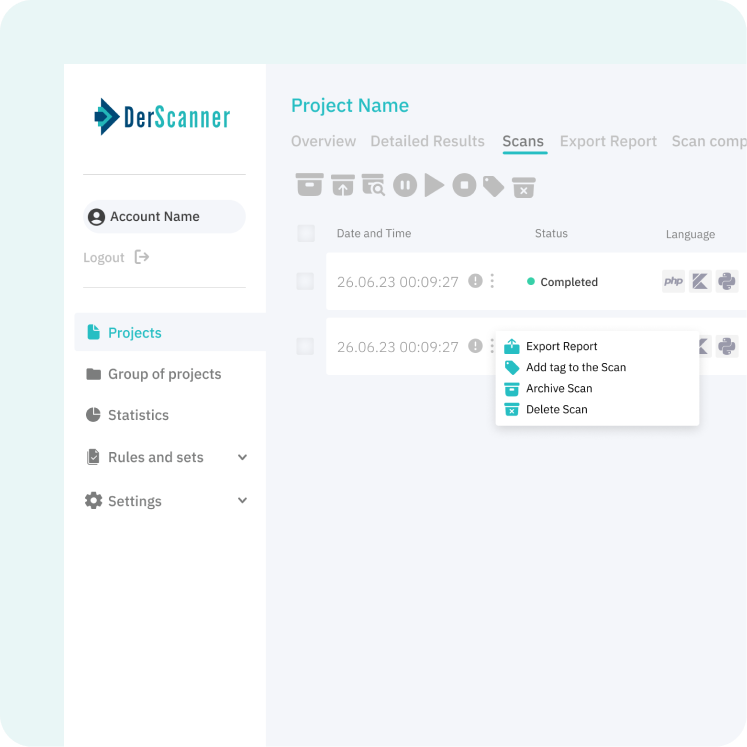The width and height of the screenshot is (747, 747).
Task: Toggle the select-all checkbox in table header
Action: (306, 233)
